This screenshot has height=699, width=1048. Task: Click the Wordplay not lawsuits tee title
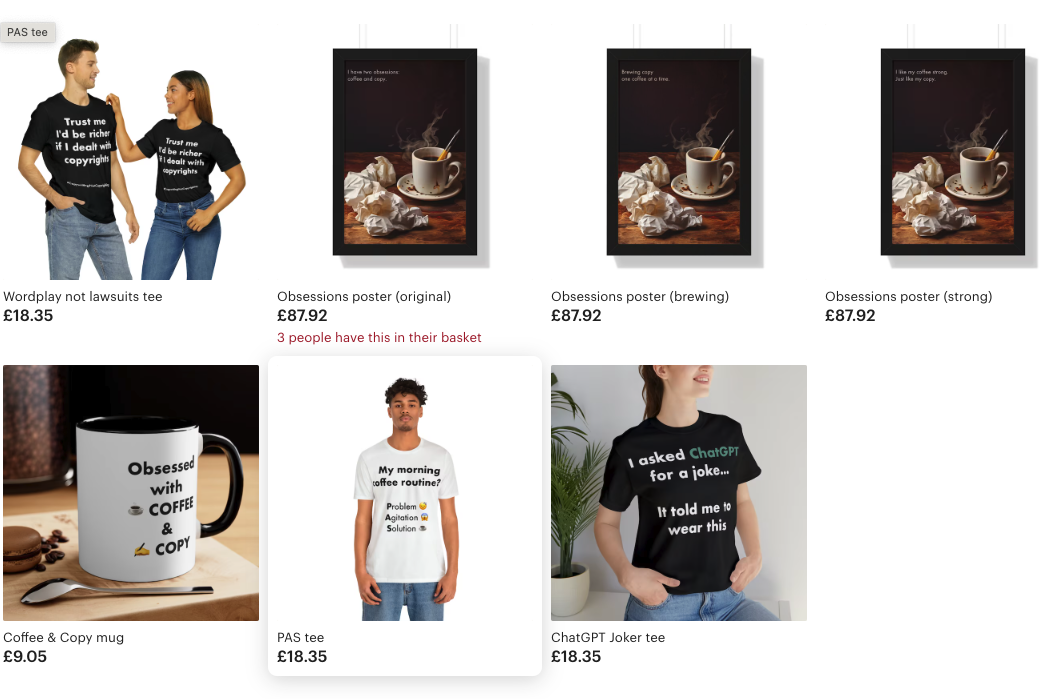click(83, 297)
